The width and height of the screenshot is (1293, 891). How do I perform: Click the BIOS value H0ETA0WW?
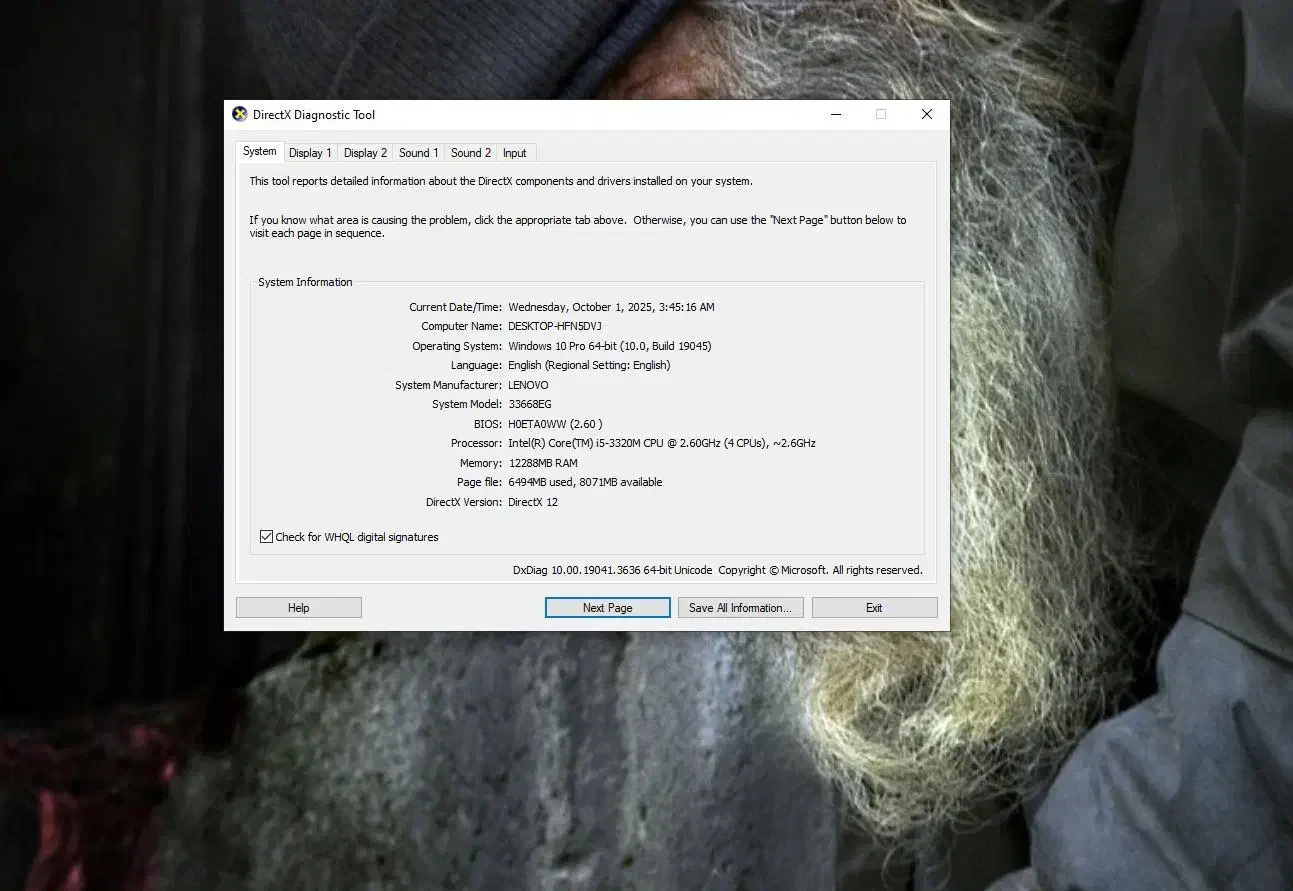555,424
